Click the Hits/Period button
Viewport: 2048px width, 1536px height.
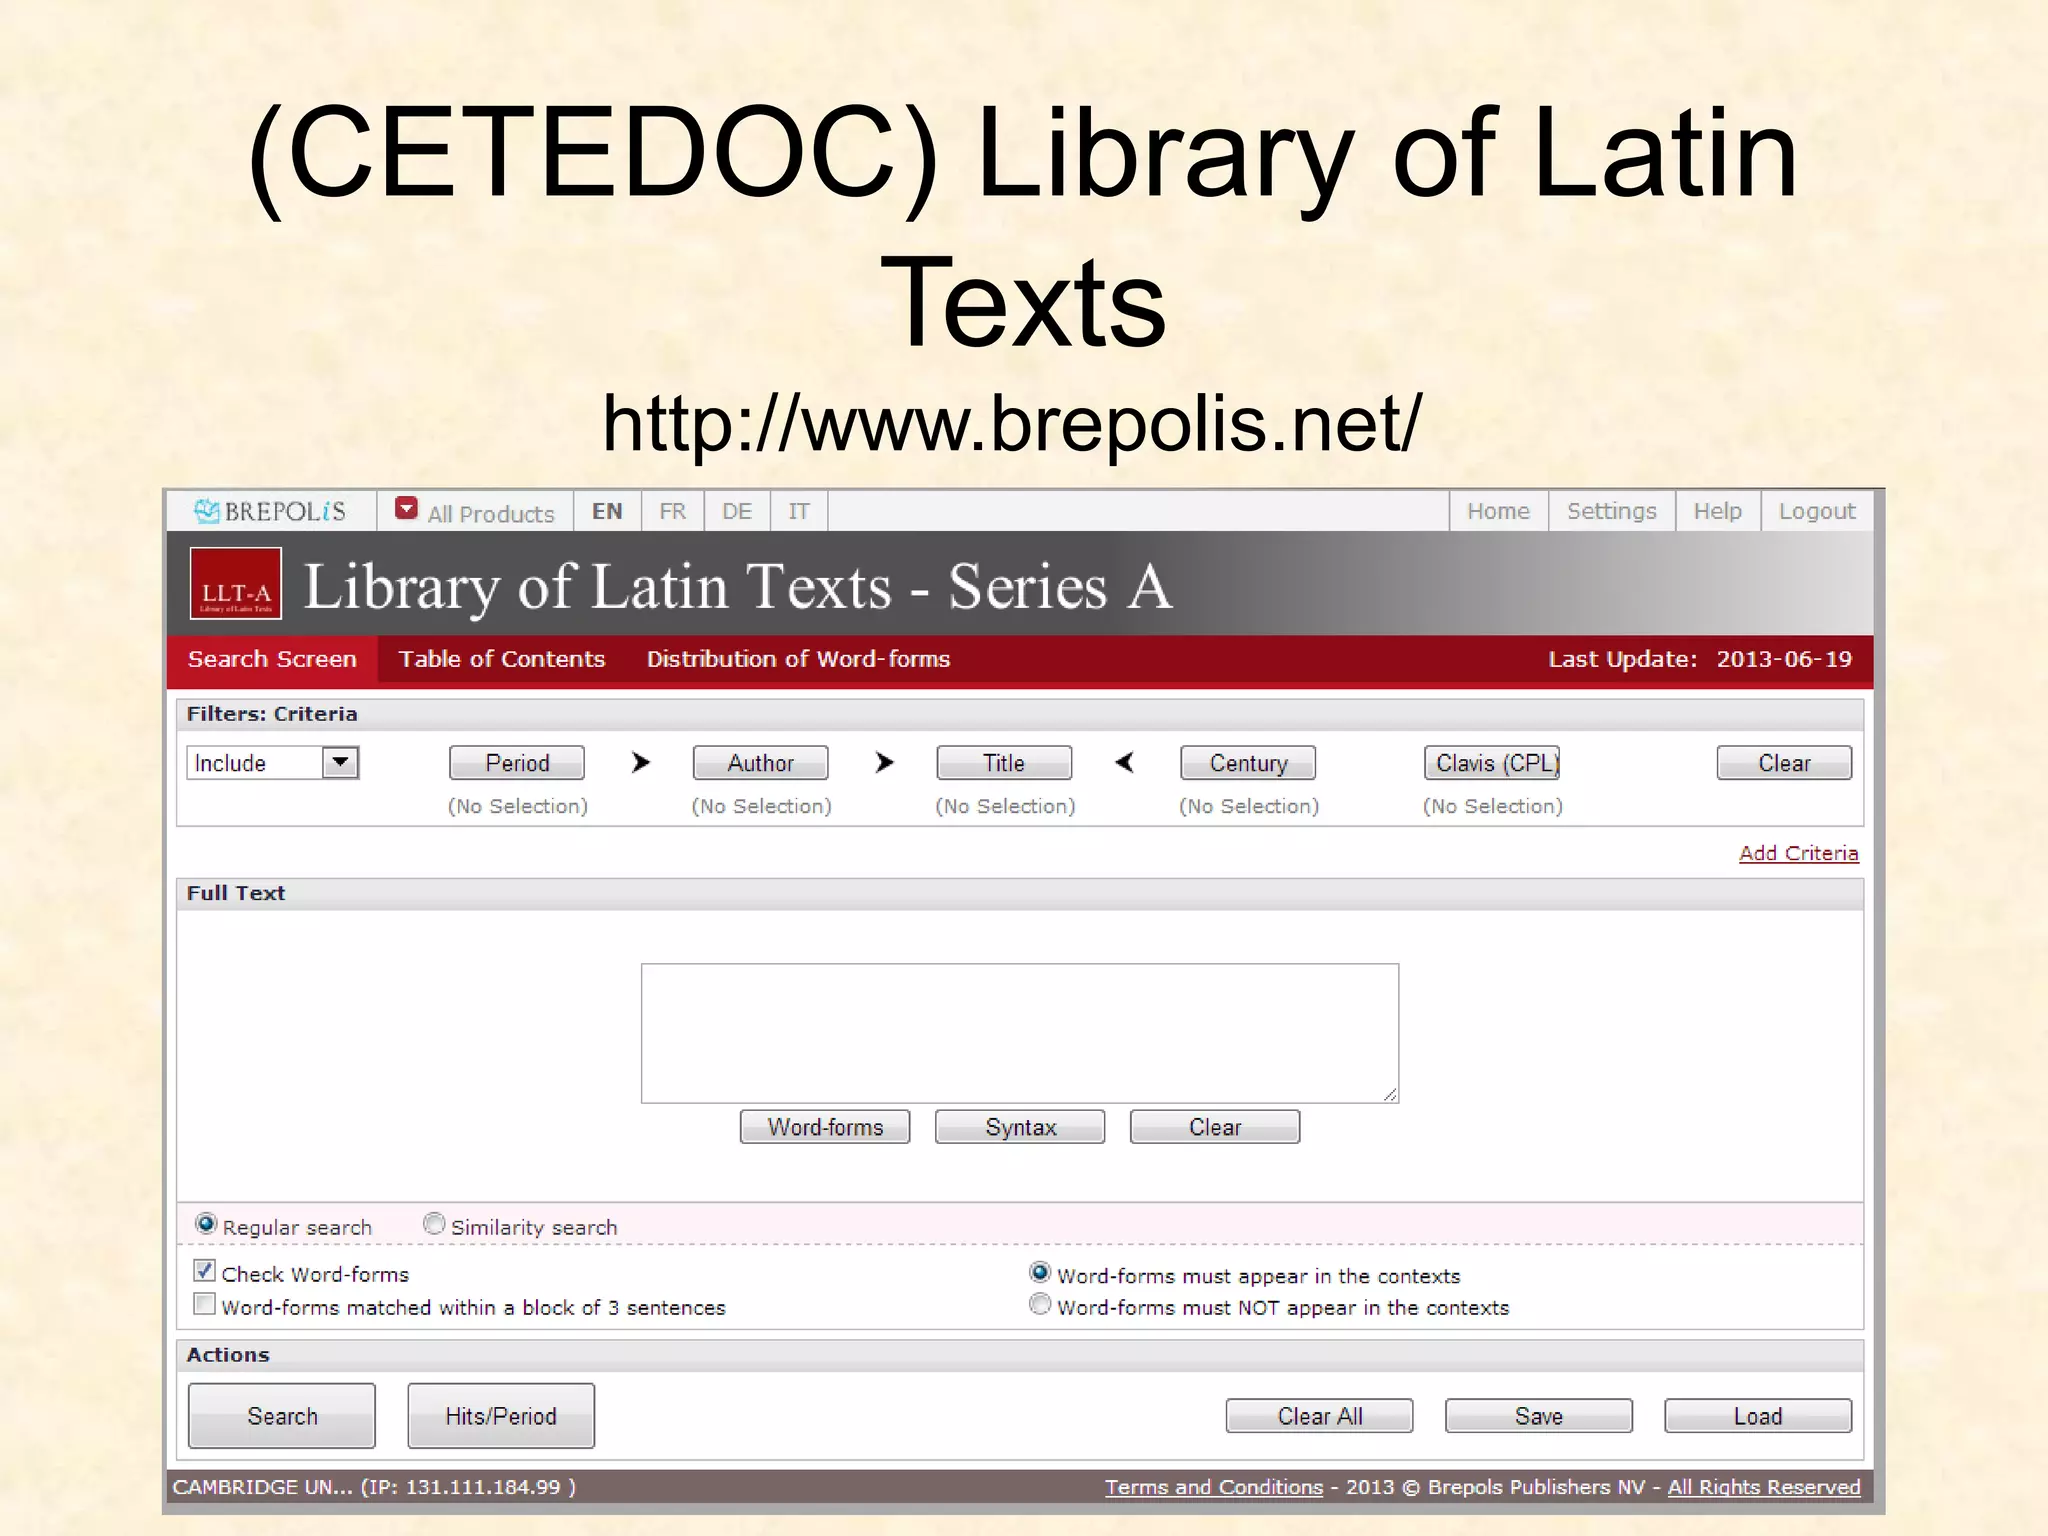coord(501,1416)
